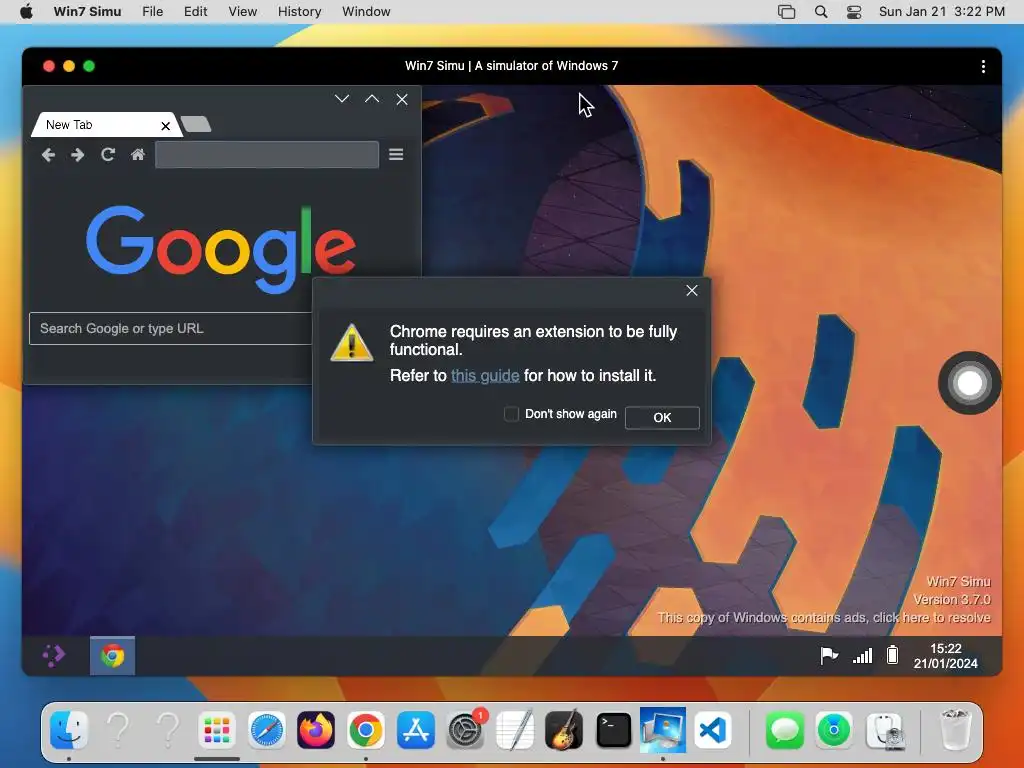This screenshot has height=768, width=1024.
Task: Open Finder from the Dock
Action: pyautogui.click(x=69, y=729)
